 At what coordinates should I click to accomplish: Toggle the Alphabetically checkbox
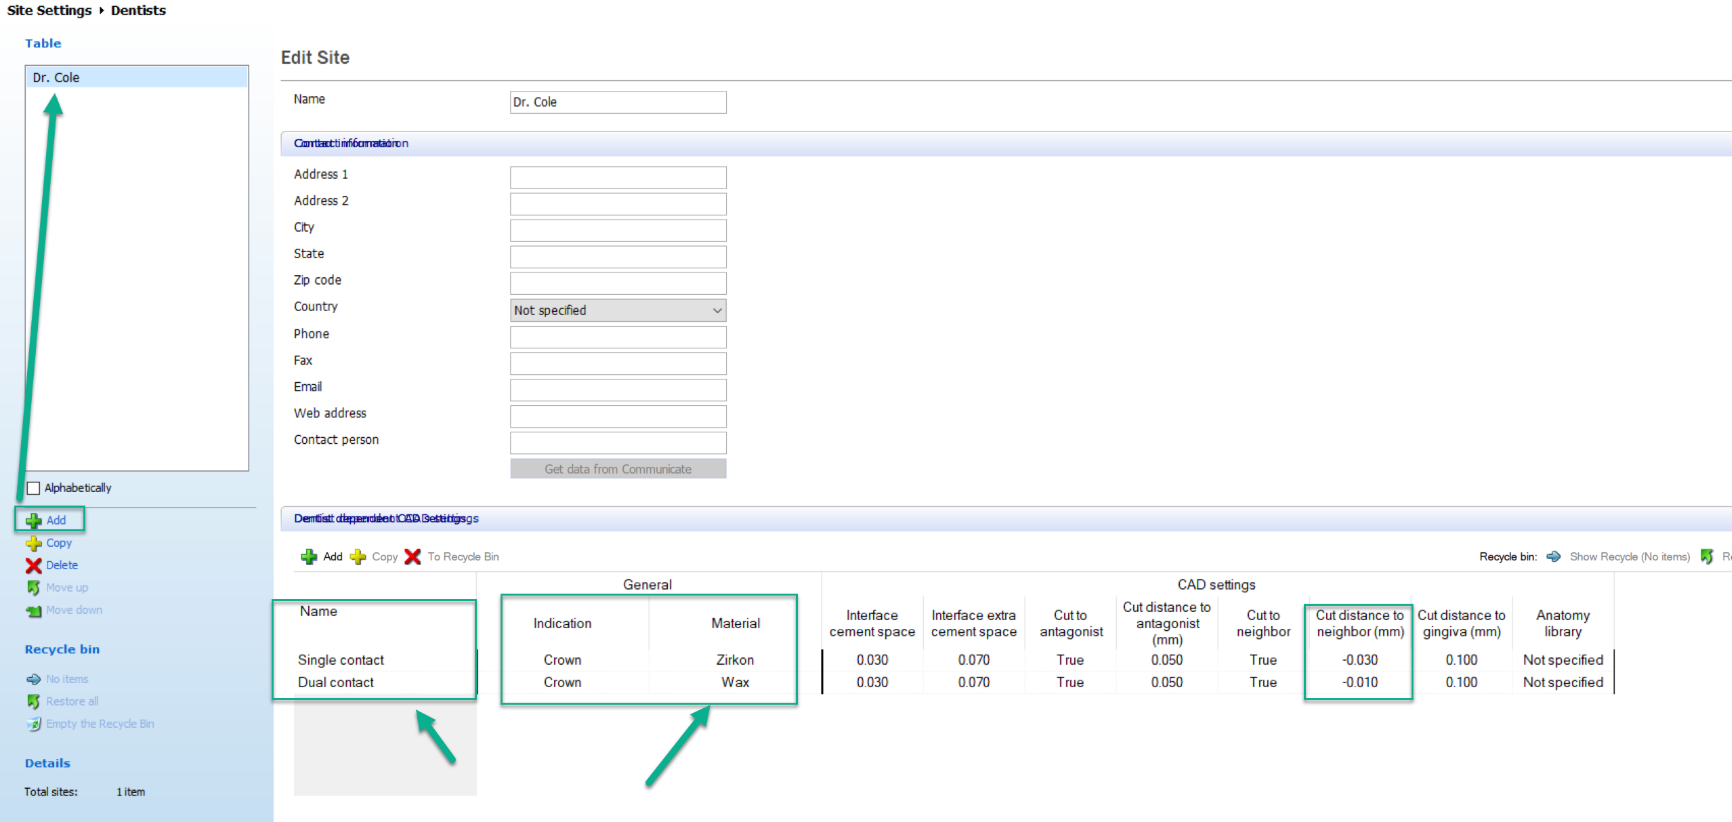(34, 488)
